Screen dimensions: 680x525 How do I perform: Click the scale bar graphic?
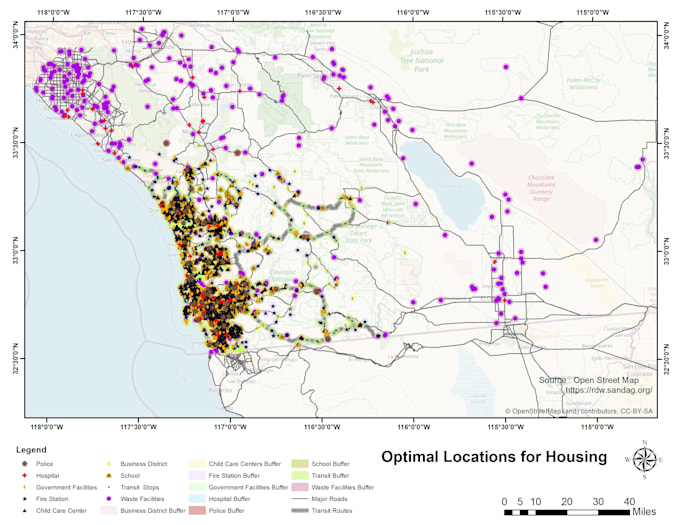coord(567,512)
